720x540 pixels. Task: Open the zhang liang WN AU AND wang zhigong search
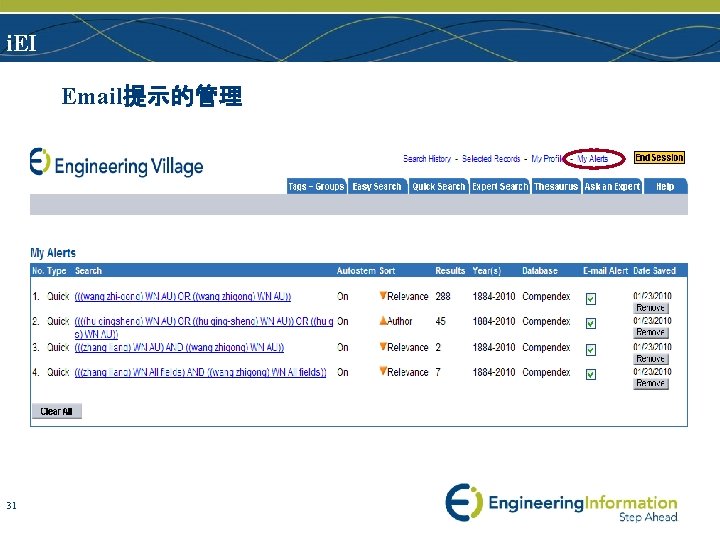pos(179,347)
